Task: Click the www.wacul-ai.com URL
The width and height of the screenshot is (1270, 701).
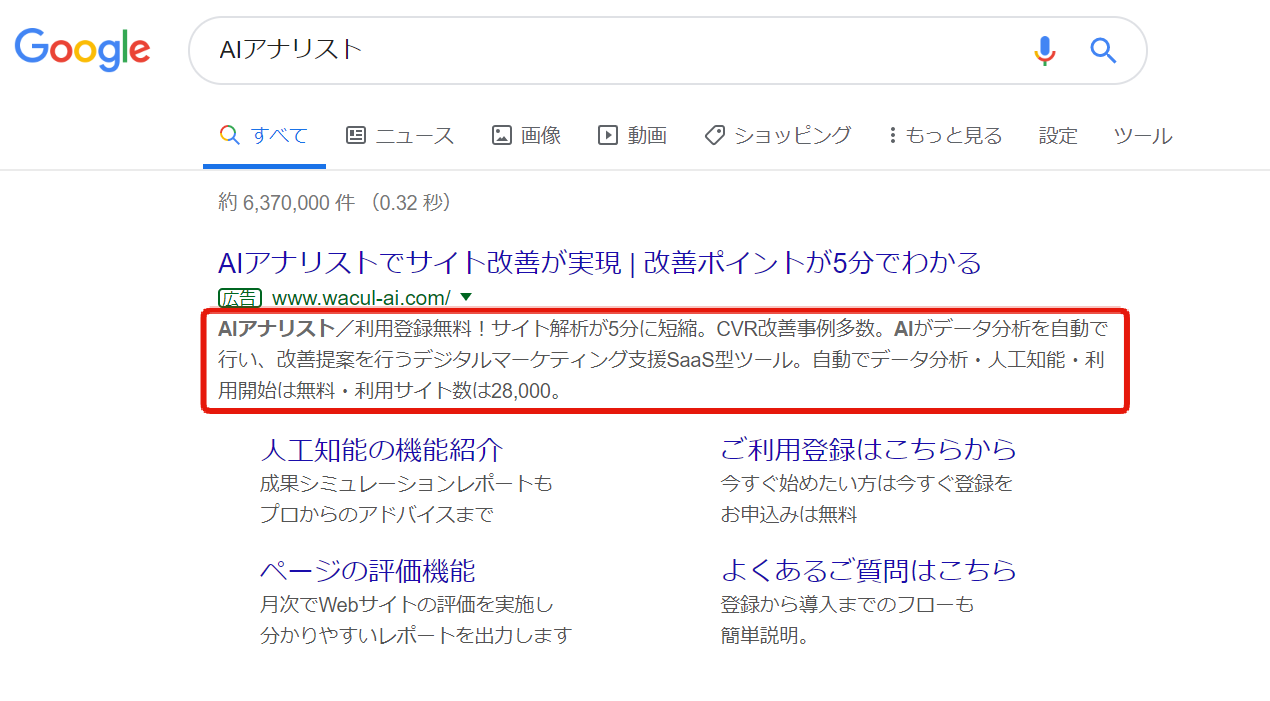Action: click(361, 297)
